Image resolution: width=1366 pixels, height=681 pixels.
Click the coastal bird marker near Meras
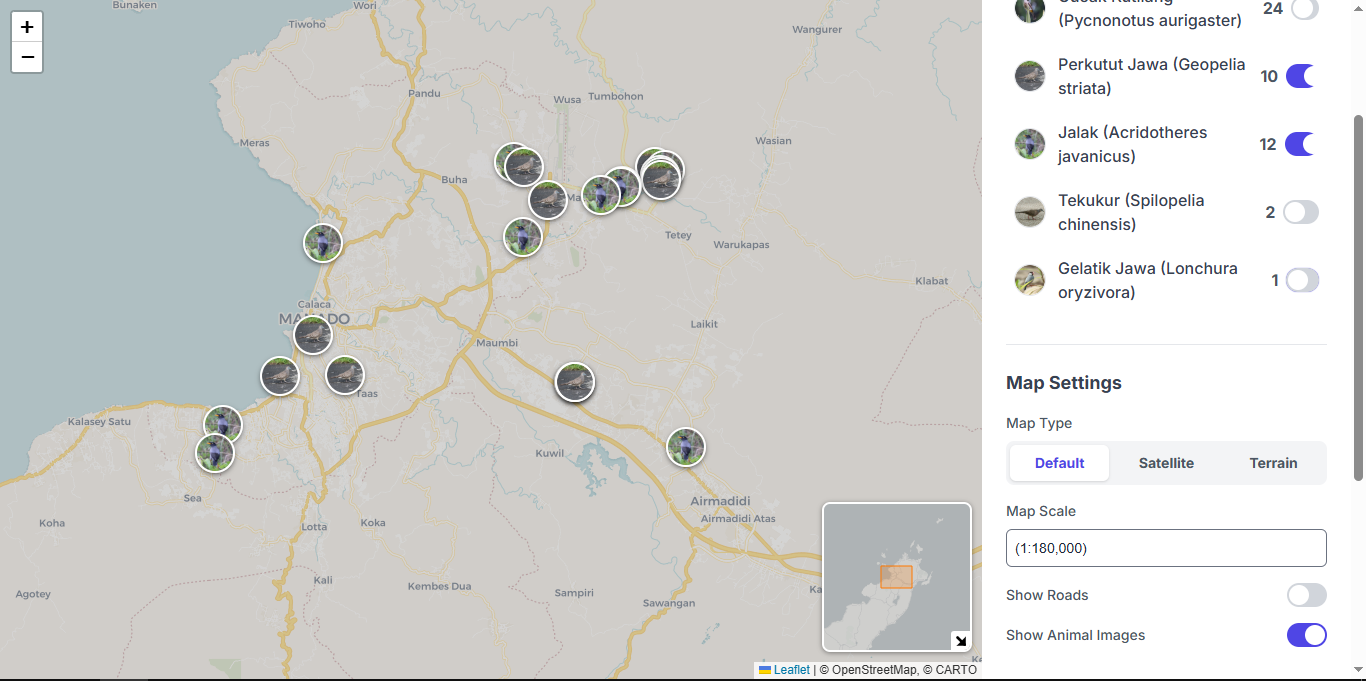pyautogui.click(x=323, y=243)
